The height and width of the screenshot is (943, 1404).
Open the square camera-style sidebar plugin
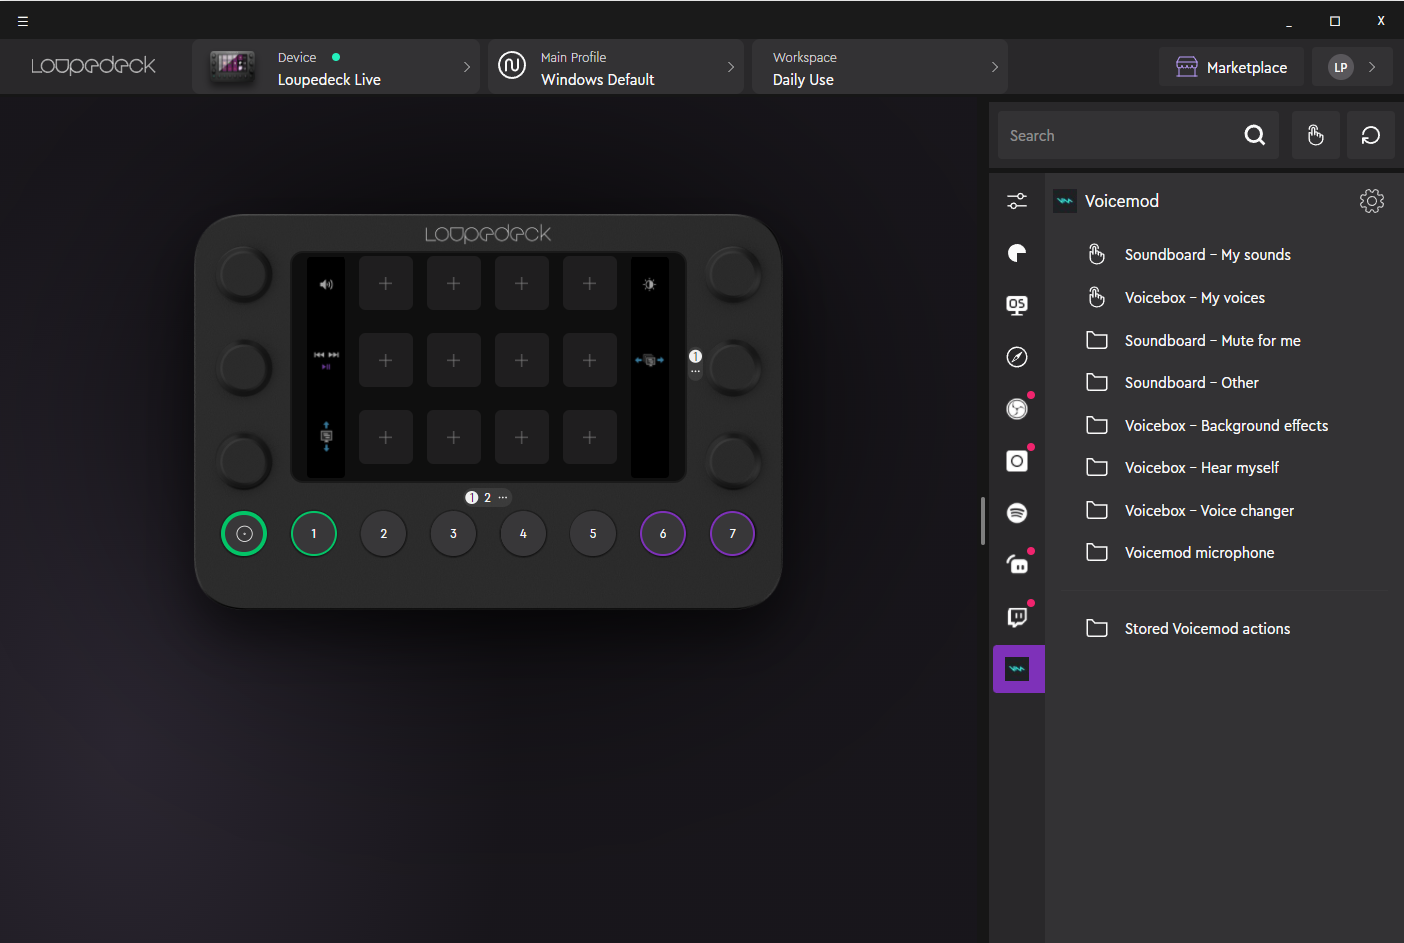pyautogui.click(x=1017, y=461)
